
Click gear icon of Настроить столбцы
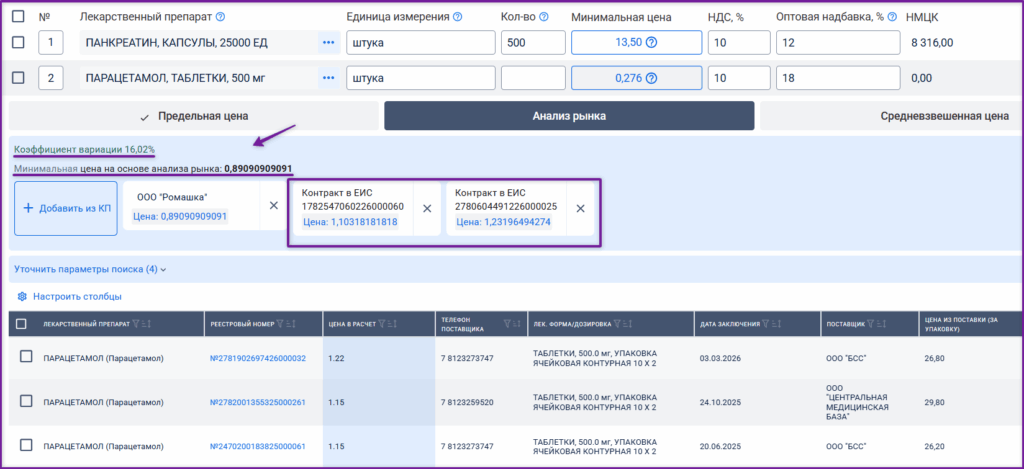tap(22, 297)
